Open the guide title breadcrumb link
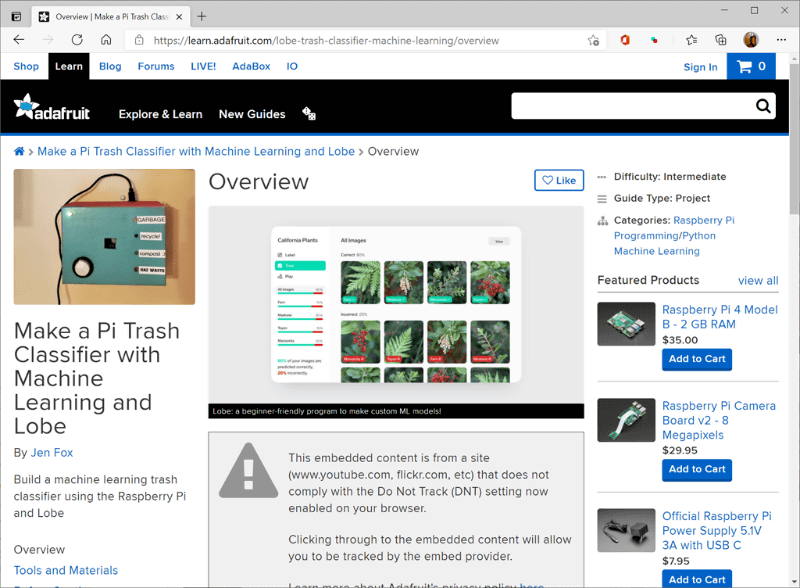 [x=196, y=151]
